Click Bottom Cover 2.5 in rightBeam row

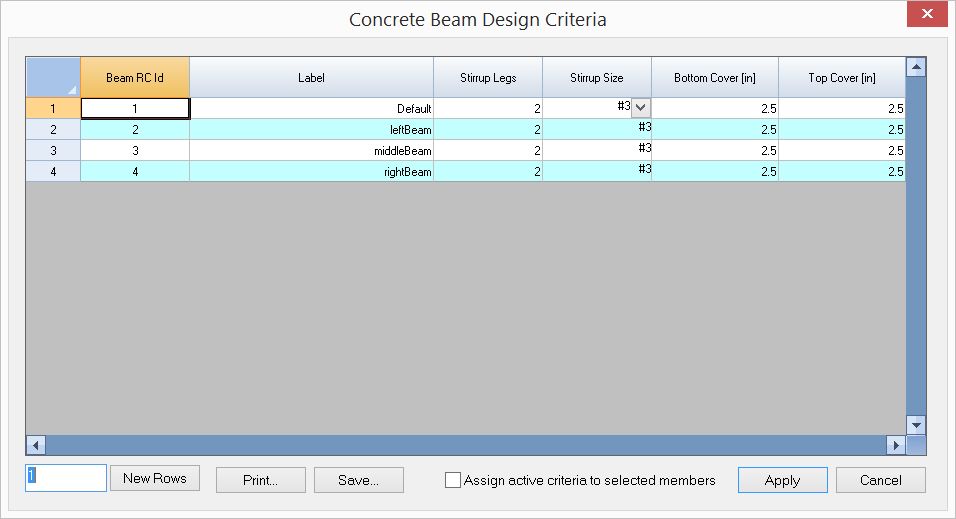click(715, 171)
